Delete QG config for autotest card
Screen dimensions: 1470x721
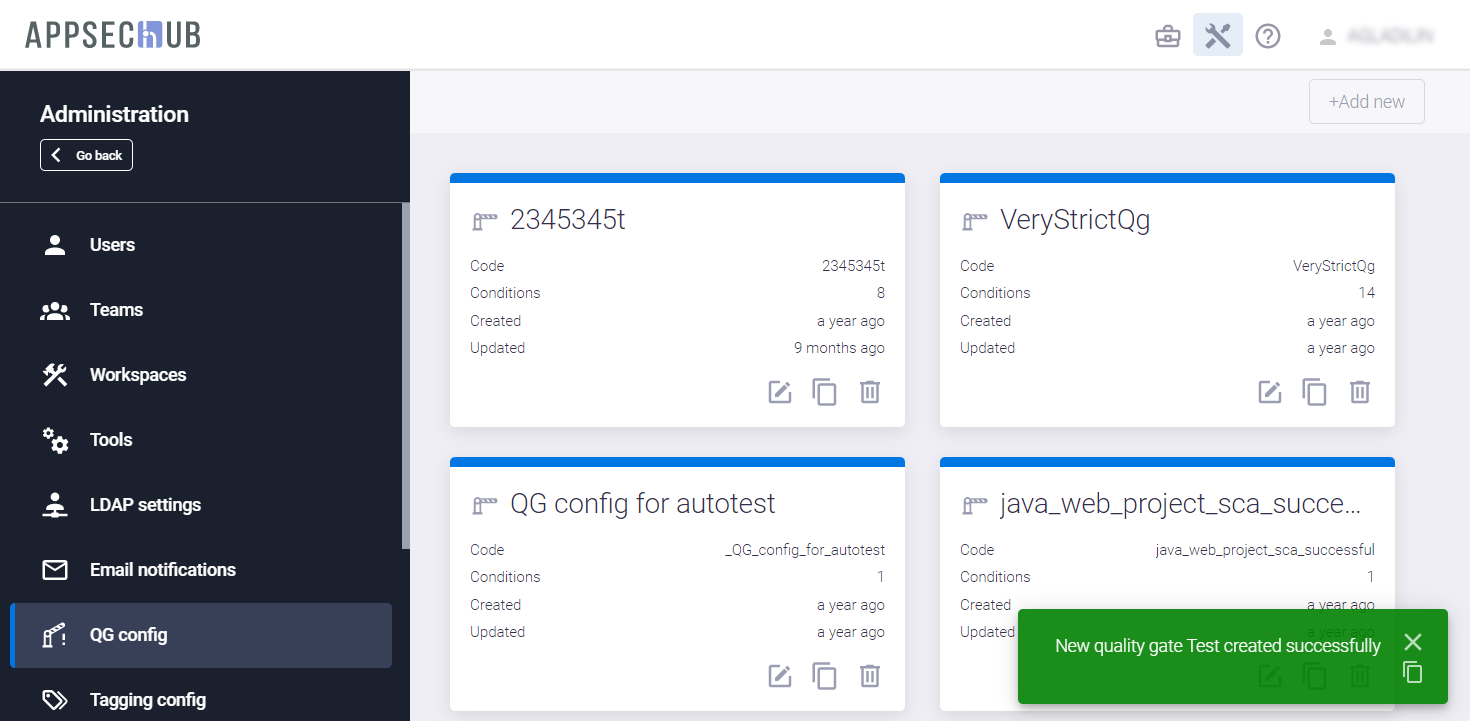coord(870,676)
